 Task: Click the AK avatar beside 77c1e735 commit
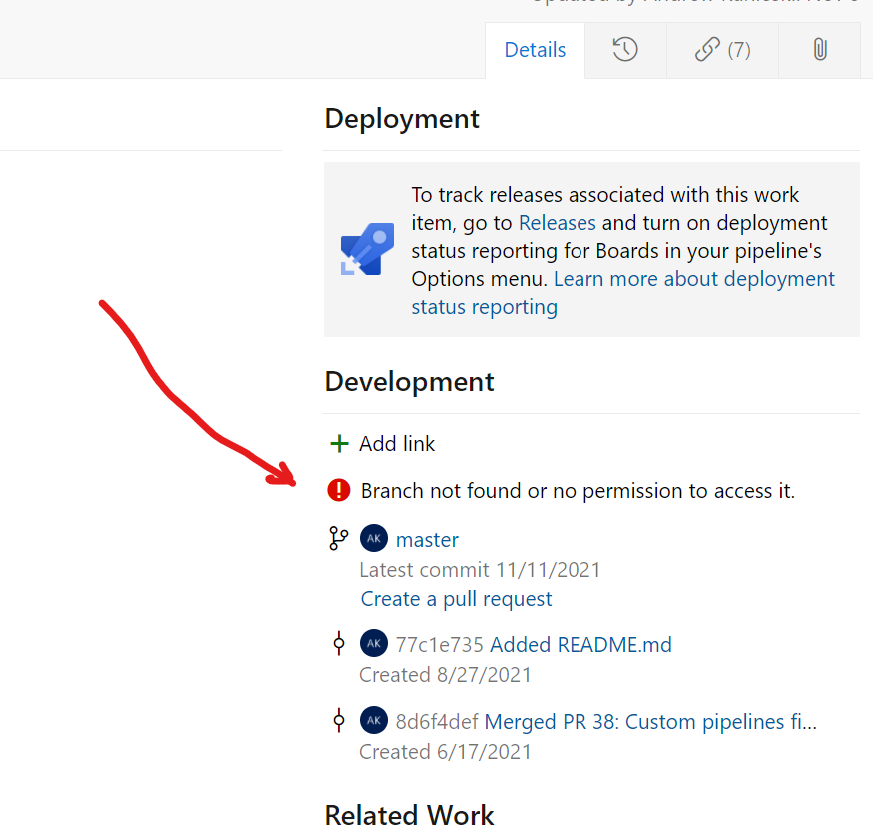click(x=373, y=643)
